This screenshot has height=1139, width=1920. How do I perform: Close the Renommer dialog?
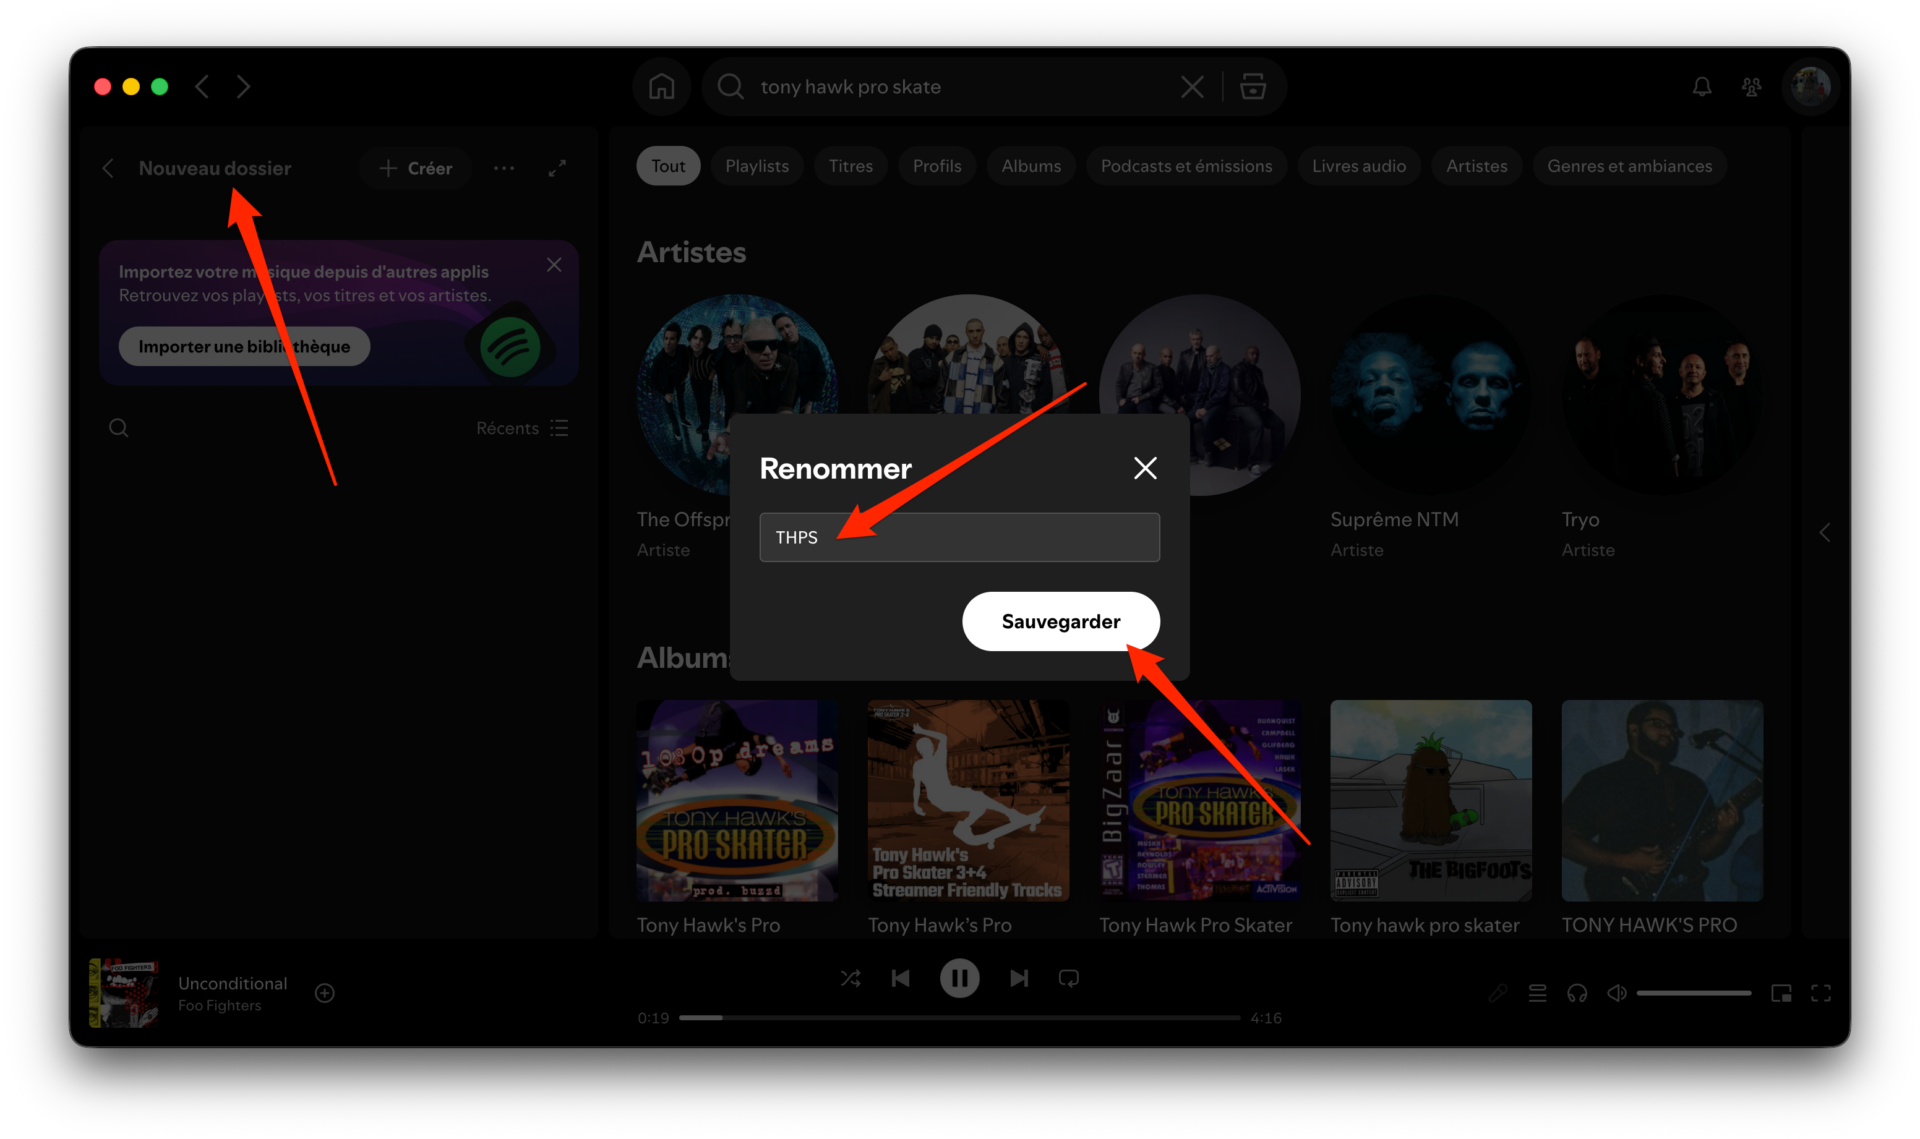(x=1145, y=468)
